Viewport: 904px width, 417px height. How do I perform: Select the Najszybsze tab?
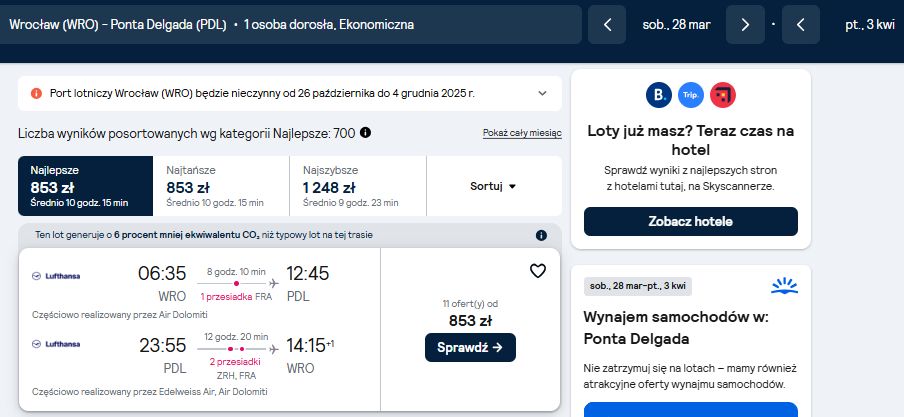358,186
